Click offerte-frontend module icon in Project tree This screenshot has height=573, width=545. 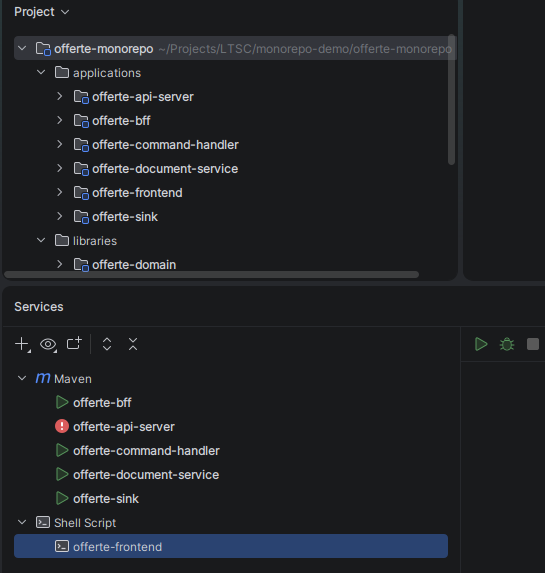pyautogui.click(x=81, y=193)
